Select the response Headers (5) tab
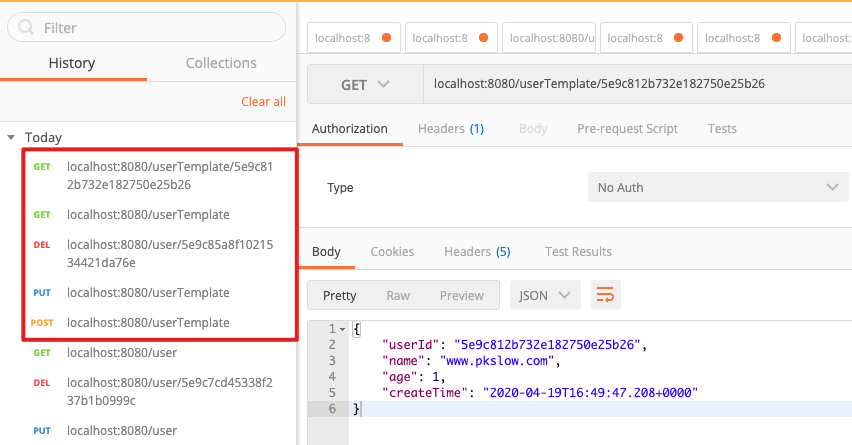 (x=477, y=252)
